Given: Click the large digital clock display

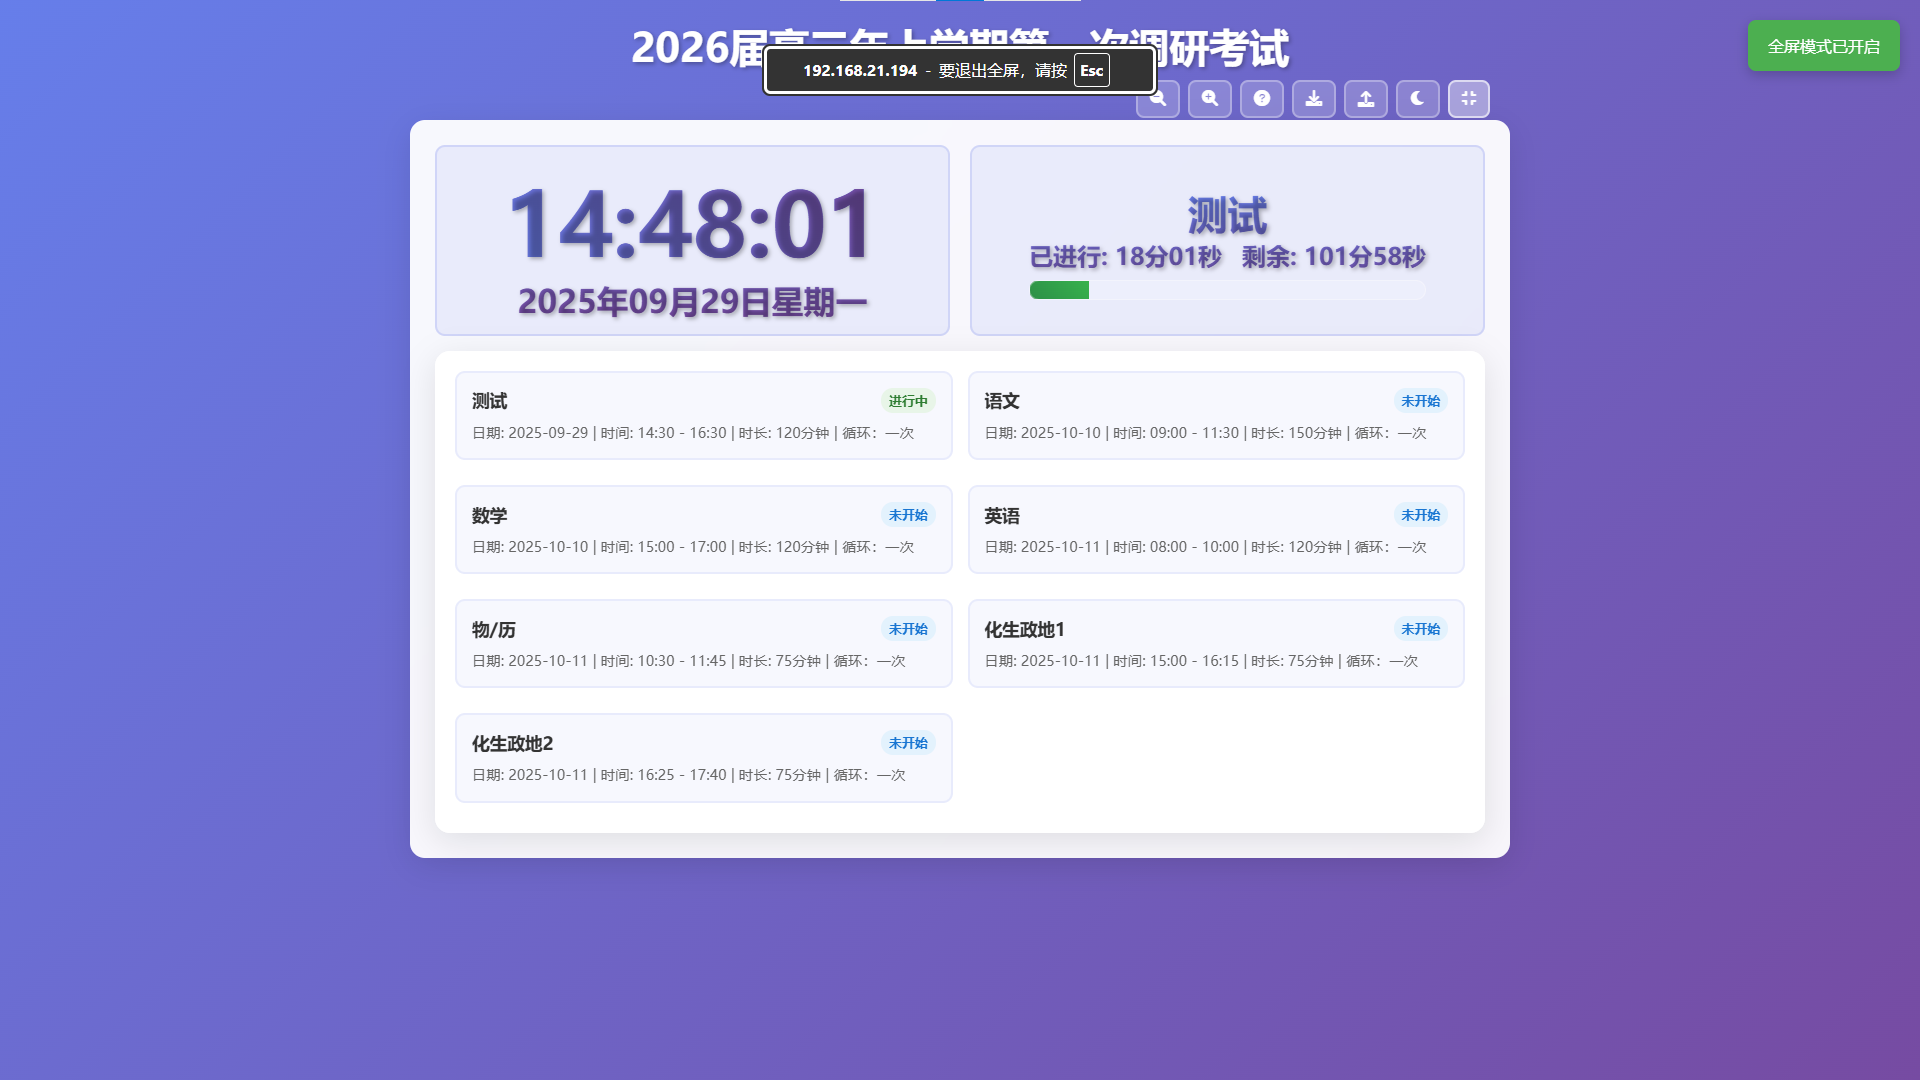Looking at the screenshot, I should pos(691,225).
